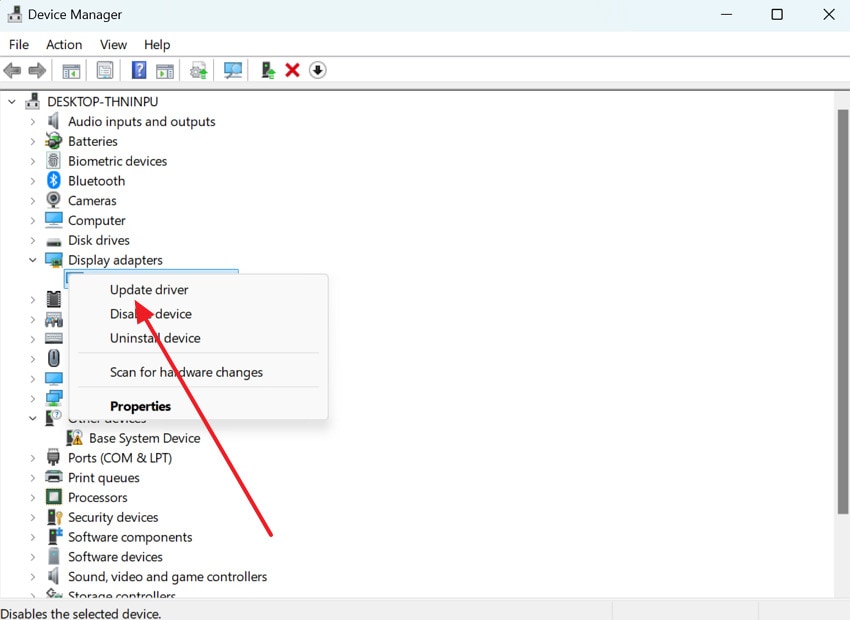Expand the Bluetooth category chevron
Viewport: 850px width, 620px height.
tap(33, 181)
